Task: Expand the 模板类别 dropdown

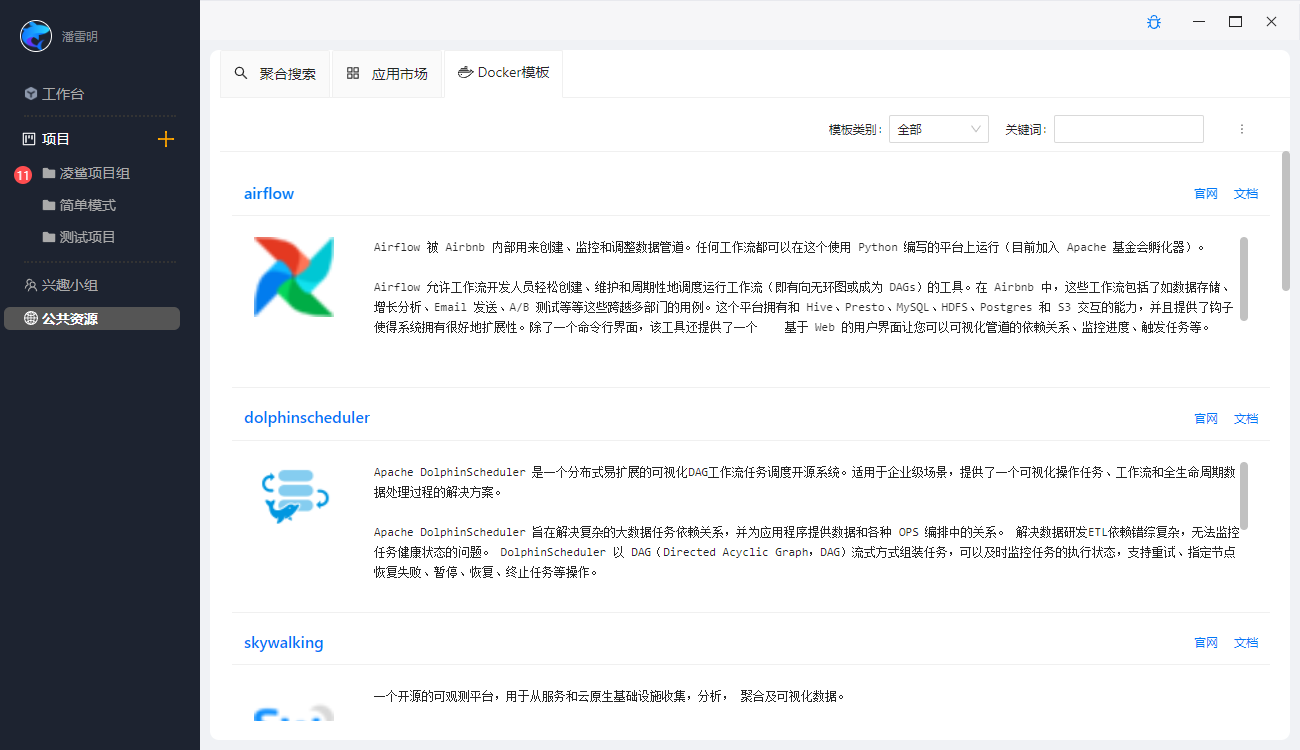Action: click(938, 129)
